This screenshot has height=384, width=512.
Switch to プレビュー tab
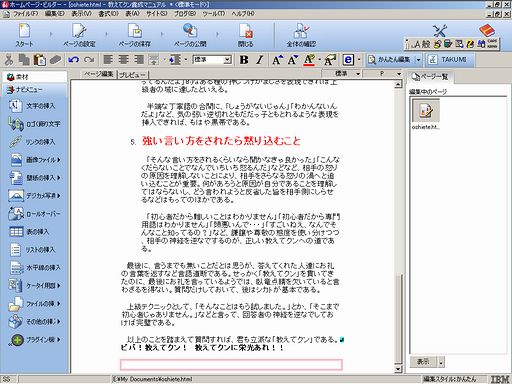(x=132, y=75)
